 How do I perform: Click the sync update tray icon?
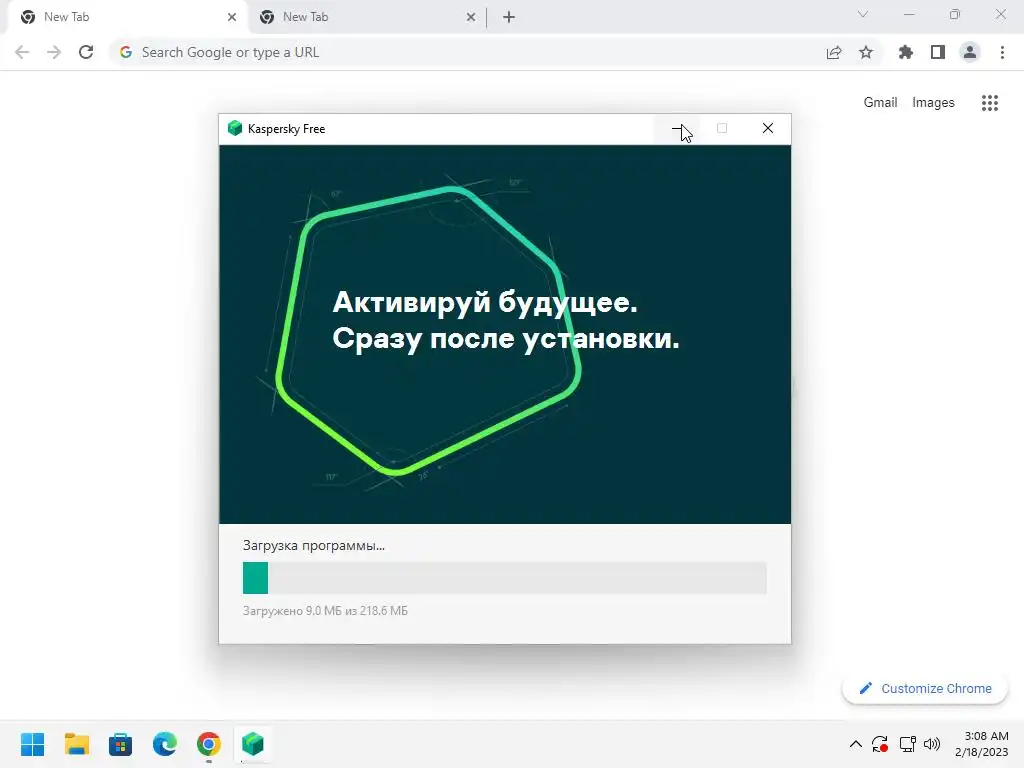pyautogui.click(x=880, y=744)
